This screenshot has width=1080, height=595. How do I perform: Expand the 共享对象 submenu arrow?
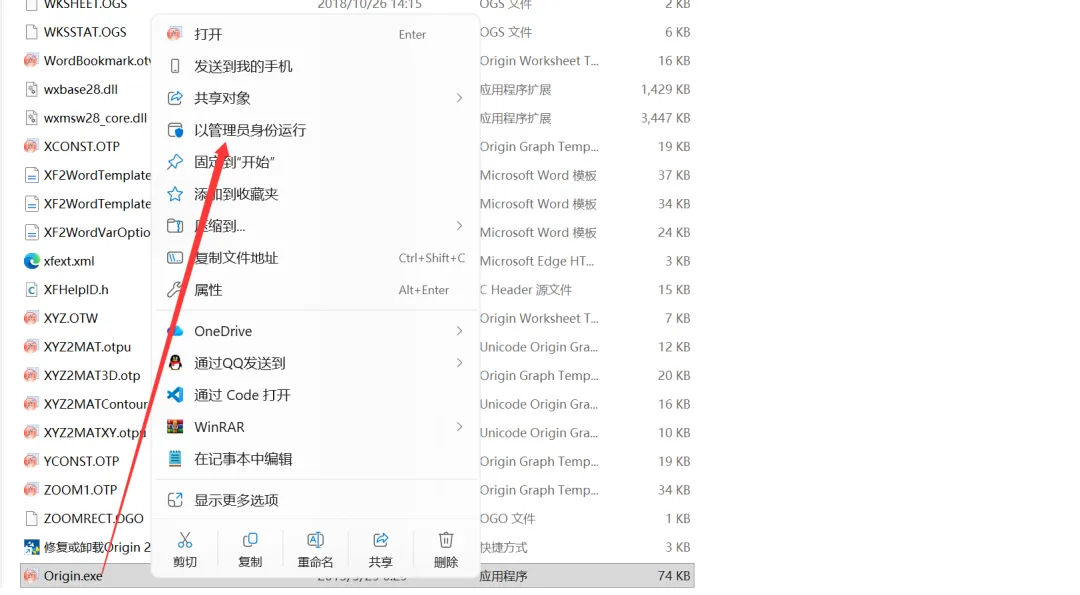(x=459, y=98)
